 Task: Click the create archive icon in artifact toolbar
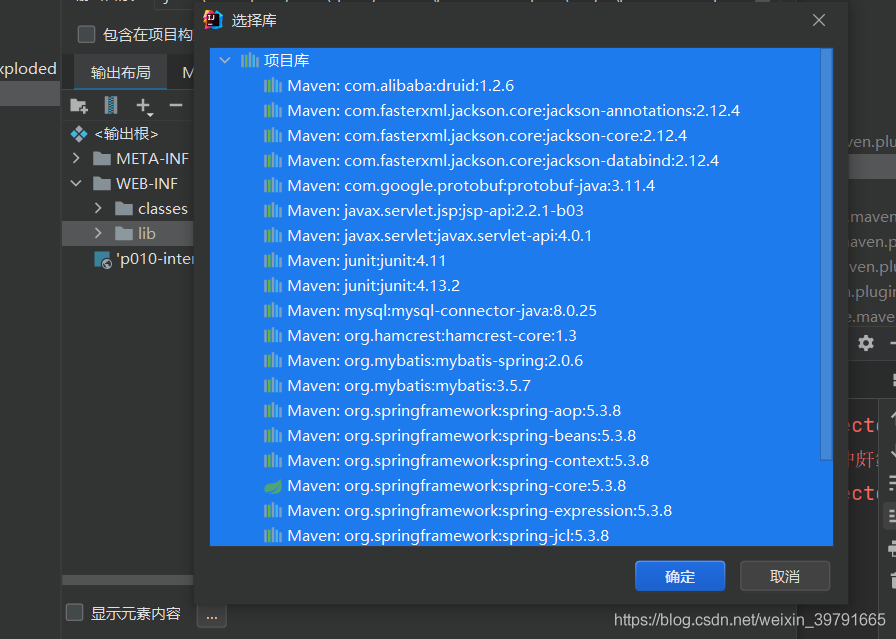point(111,105)
